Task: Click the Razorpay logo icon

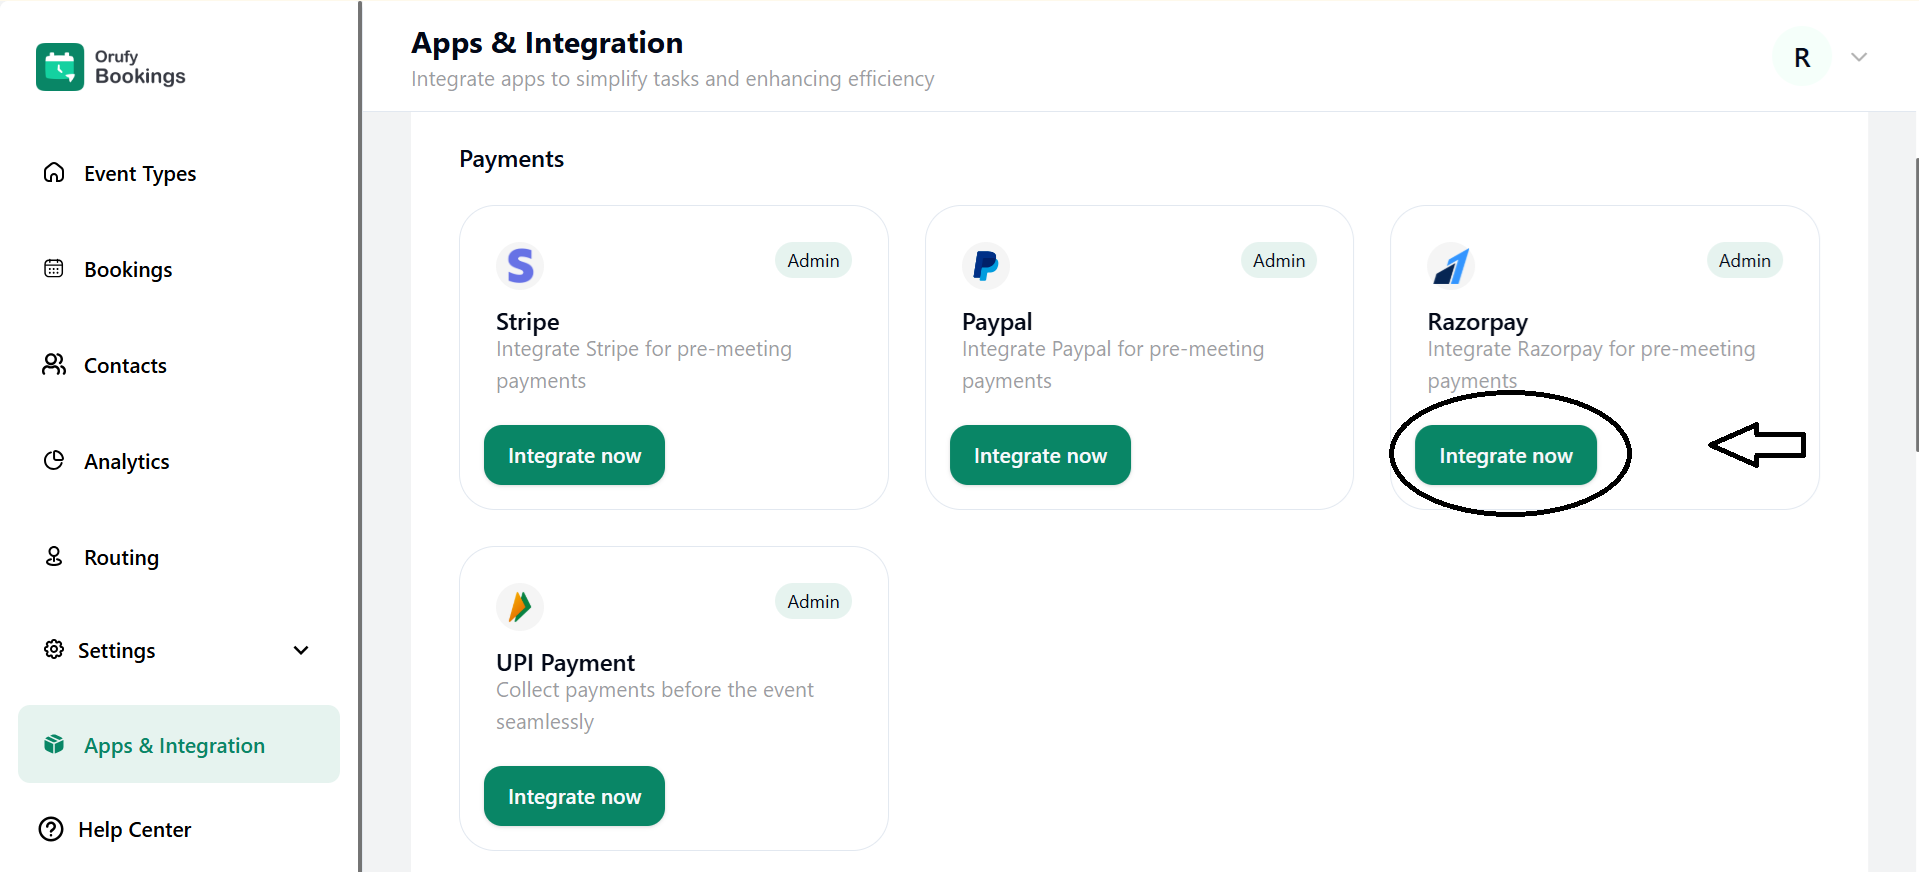Action: pyautogui.click(x=1450, y=265)
